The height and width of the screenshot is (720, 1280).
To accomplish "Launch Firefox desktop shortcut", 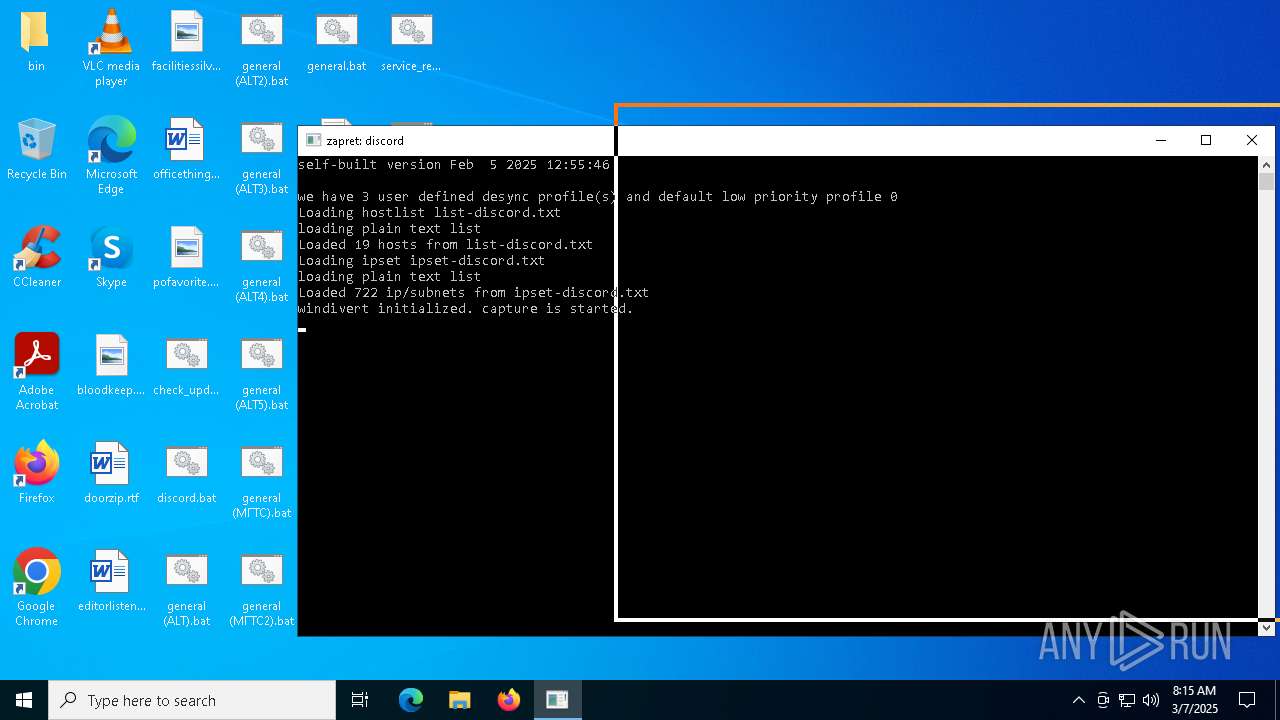I will 36,472.
